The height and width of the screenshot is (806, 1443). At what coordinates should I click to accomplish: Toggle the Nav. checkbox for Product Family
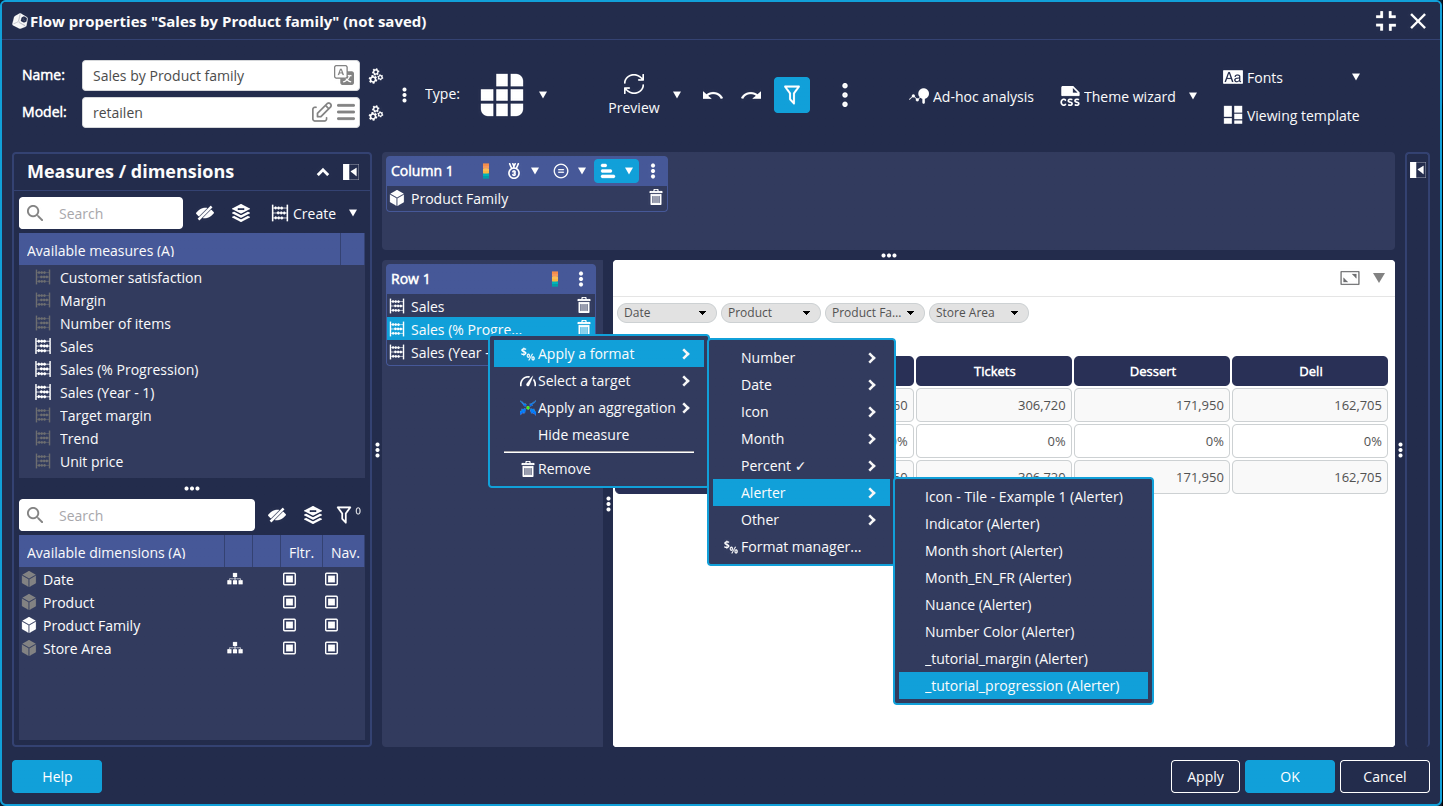(331, 626)
